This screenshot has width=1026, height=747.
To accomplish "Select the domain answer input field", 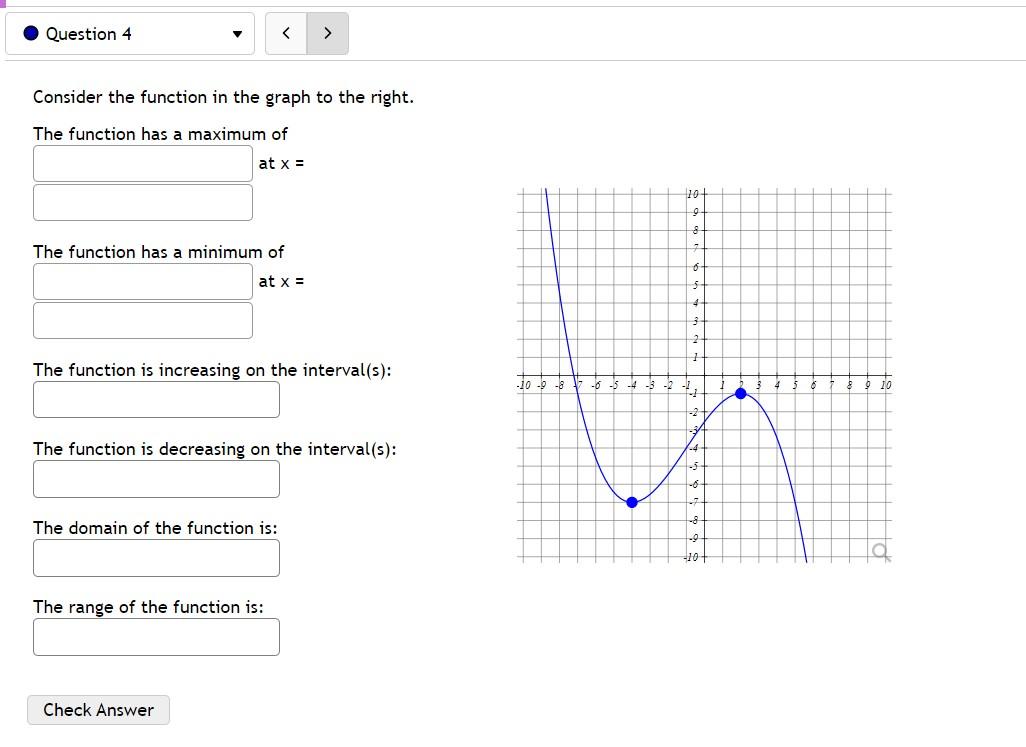I will click(x=156, y=557).
